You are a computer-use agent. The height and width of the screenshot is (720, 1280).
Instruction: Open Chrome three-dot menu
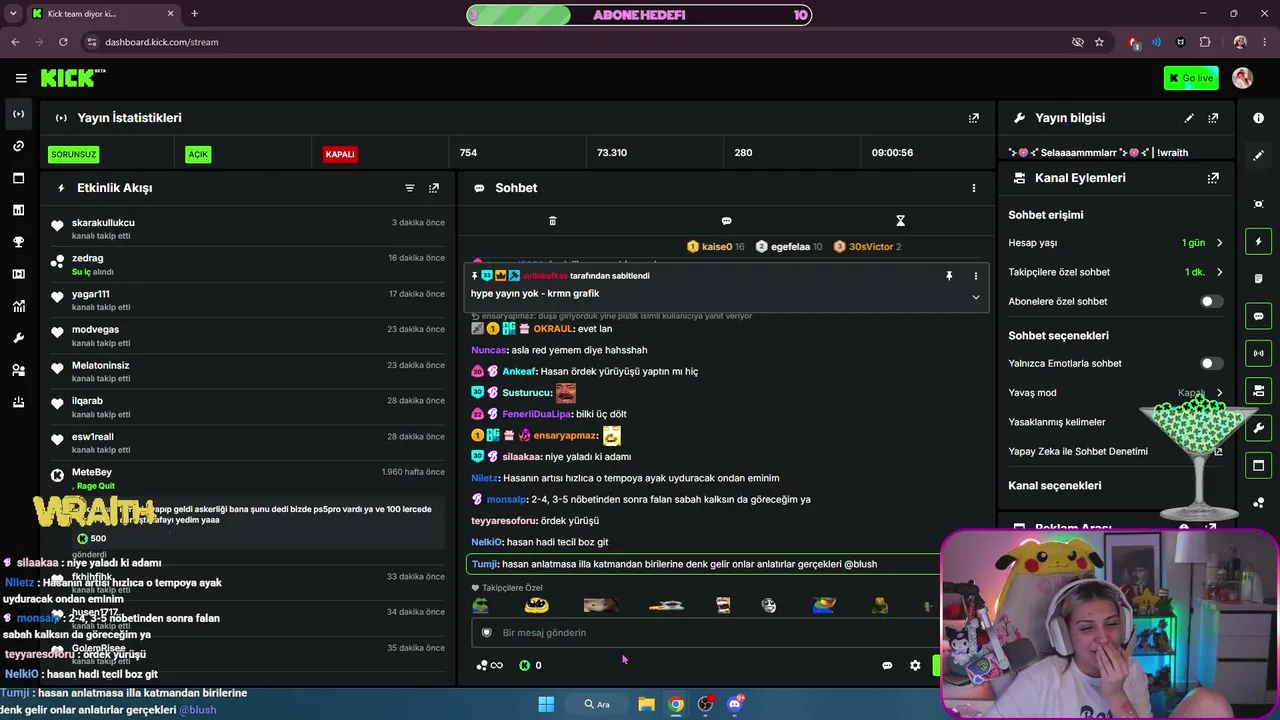point(1265,42)
